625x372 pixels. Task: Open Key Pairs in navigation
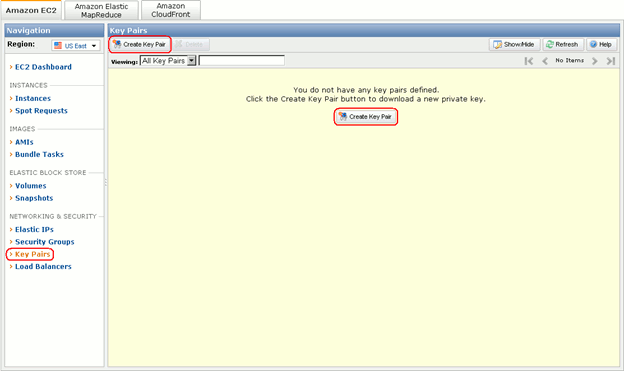click(x=32, y=254)
